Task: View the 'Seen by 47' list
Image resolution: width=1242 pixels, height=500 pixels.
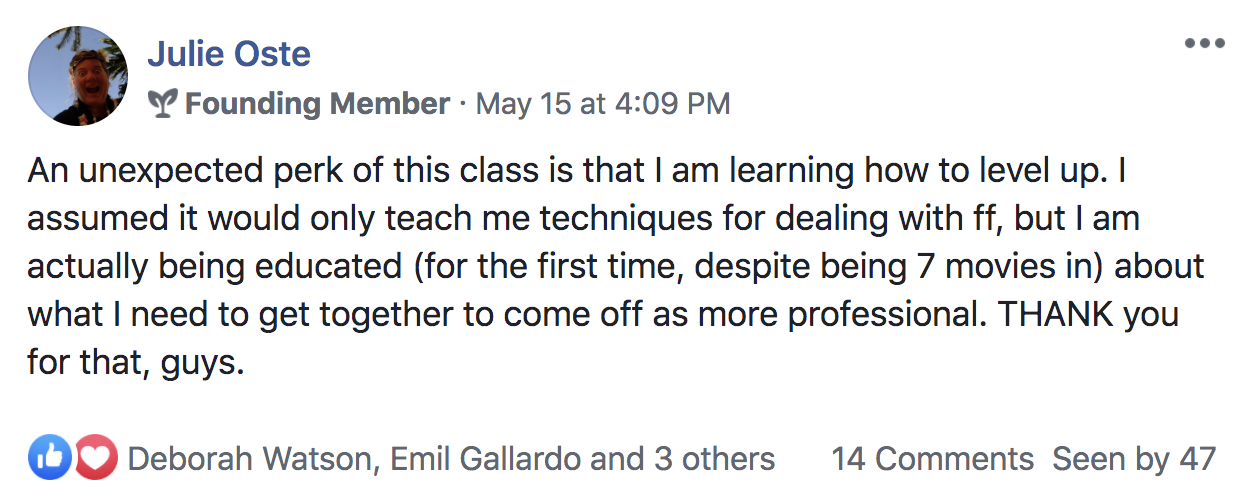Action: [x=1134, y=459]
